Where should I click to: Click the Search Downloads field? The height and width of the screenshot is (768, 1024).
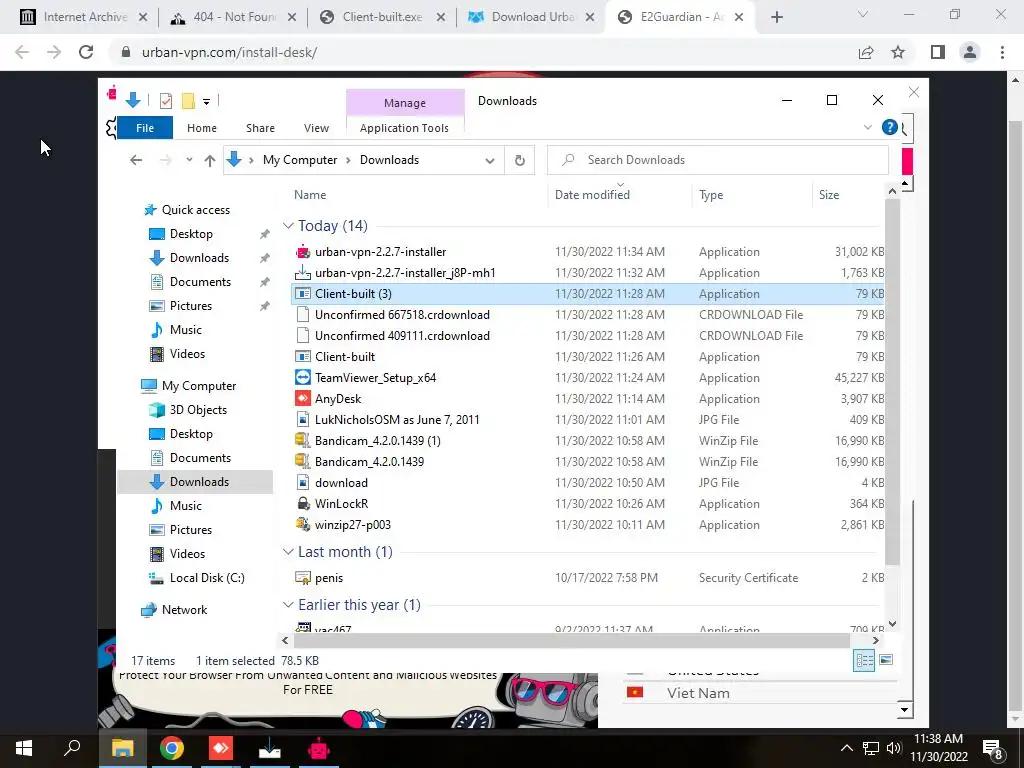tap(718, 160)
